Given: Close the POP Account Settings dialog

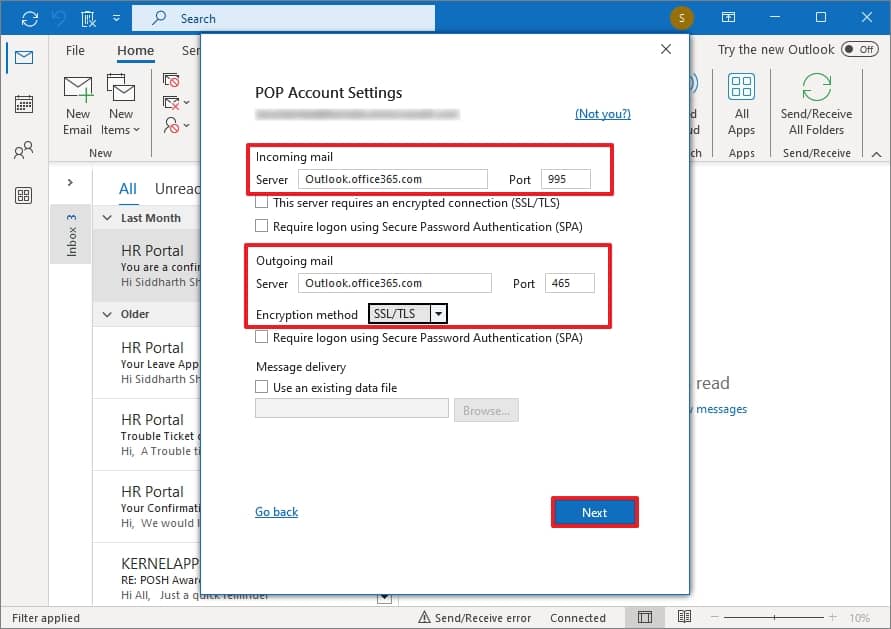Looking at the screenshot, I should click(x=666, y=49).
